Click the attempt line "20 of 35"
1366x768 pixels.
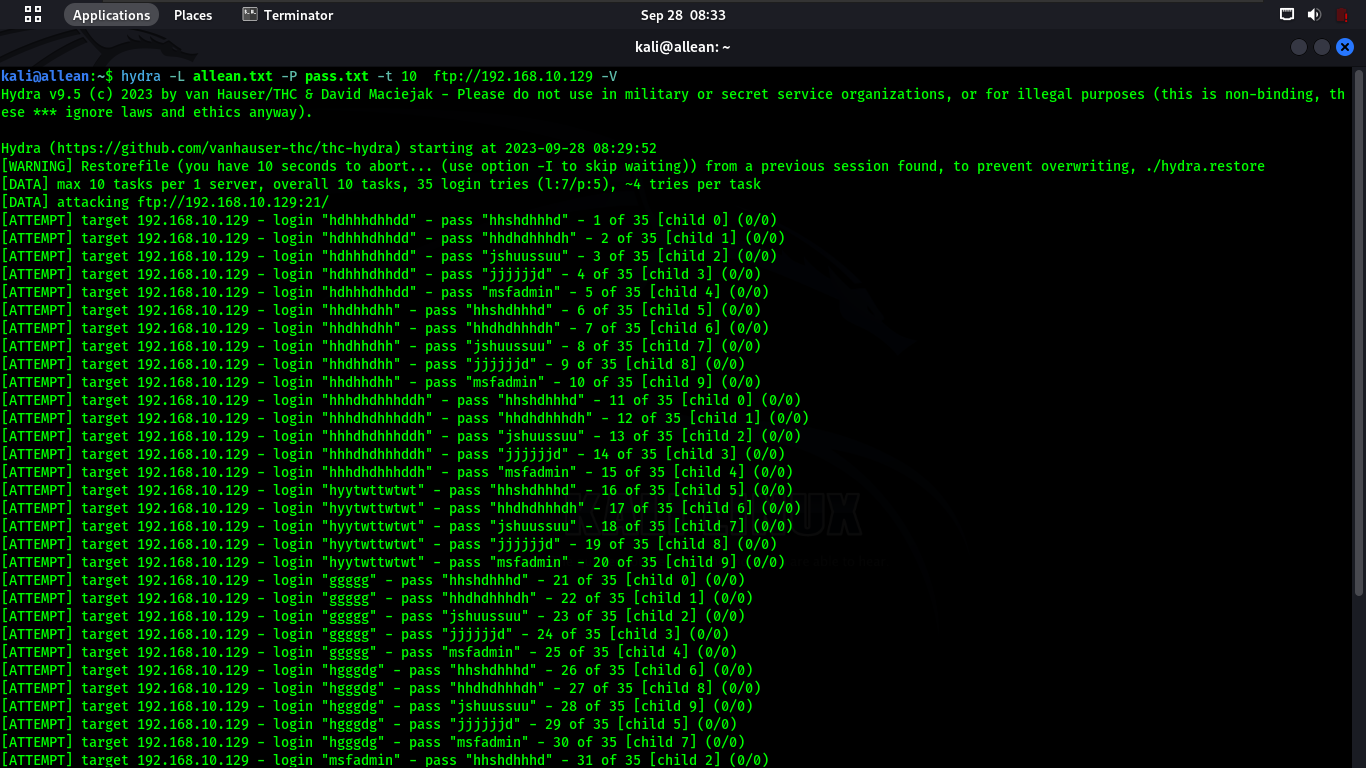[393, 562]
